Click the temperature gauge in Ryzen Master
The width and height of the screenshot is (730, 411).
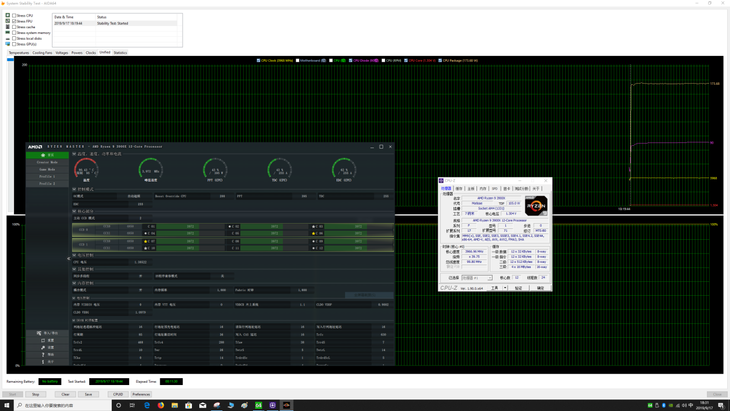pyautogui.click(x=86, y=169)
